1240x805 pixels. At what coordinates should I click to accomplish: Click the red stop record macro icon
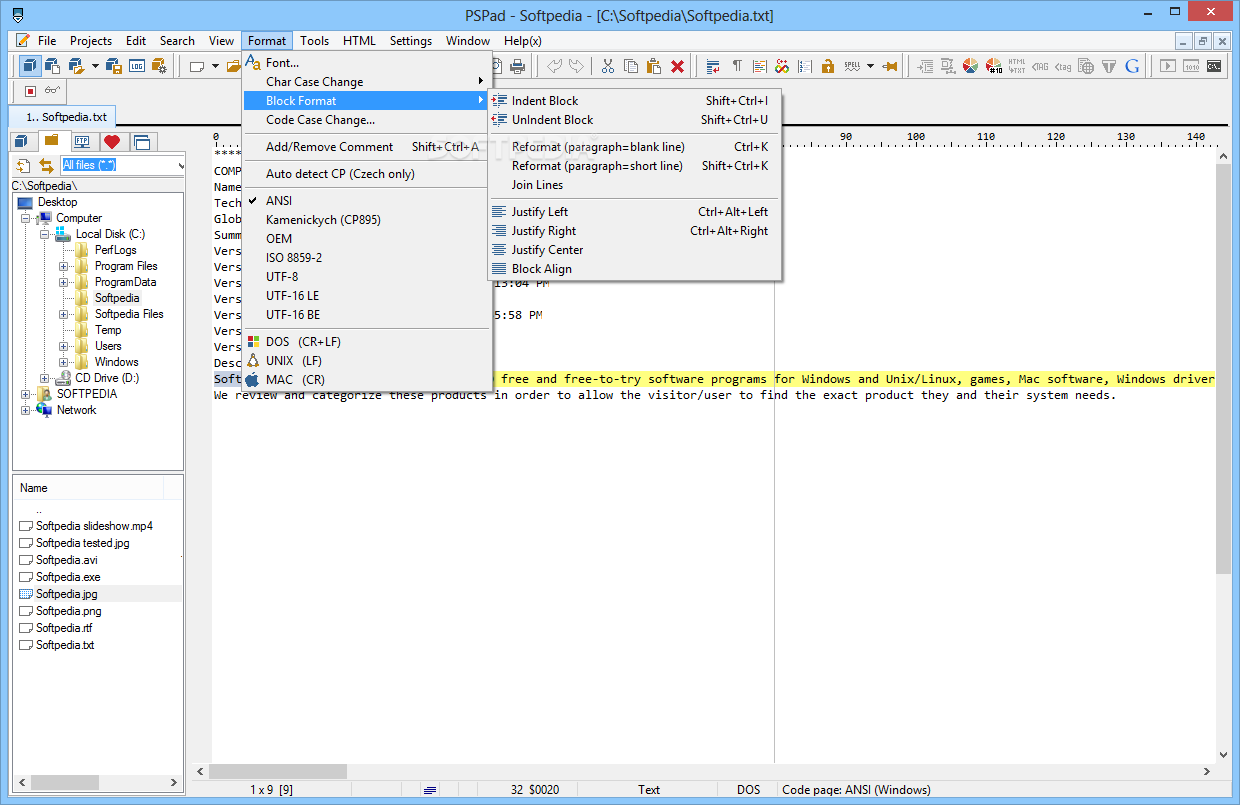30,90
